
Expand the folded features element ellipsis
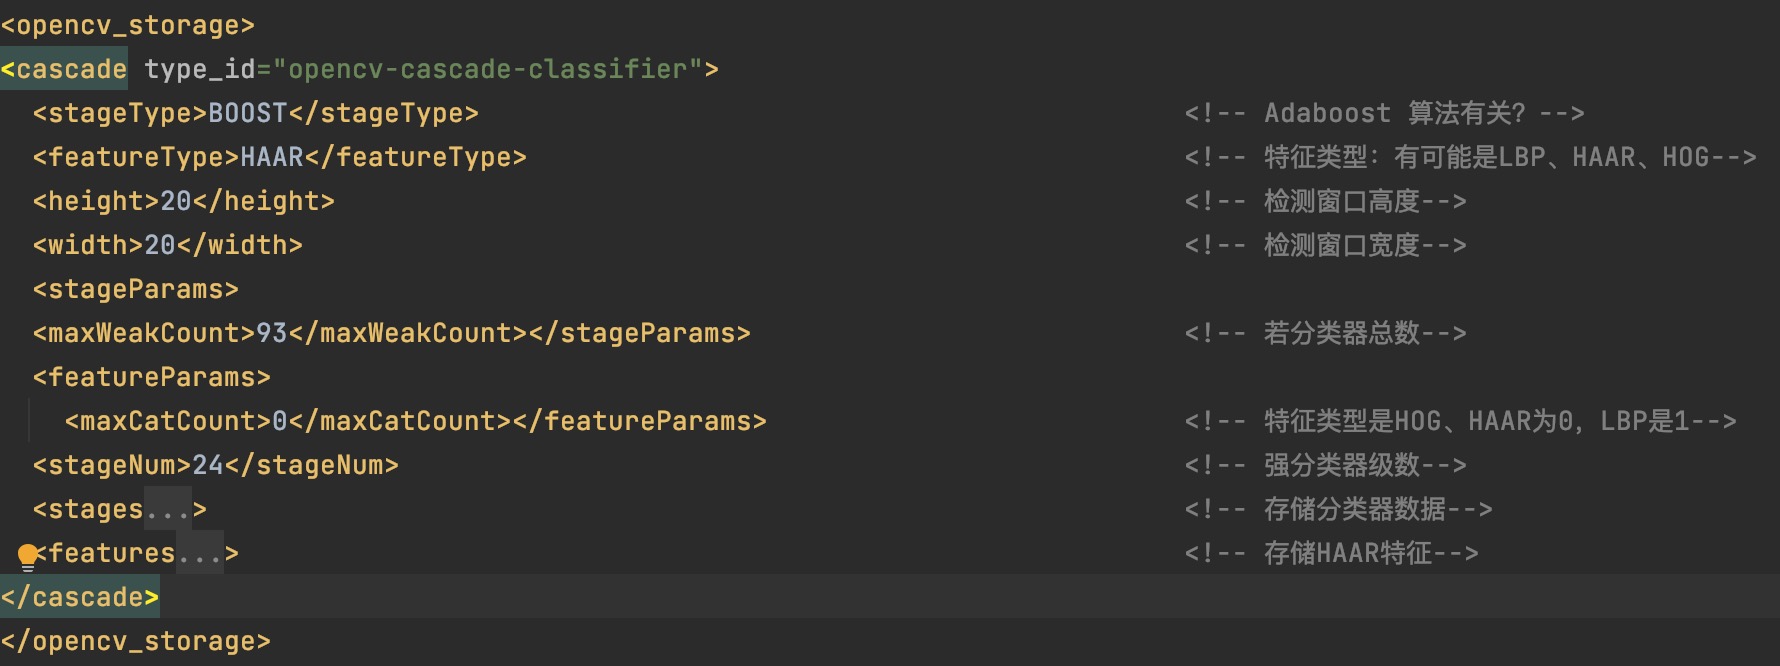coord(200,554)
